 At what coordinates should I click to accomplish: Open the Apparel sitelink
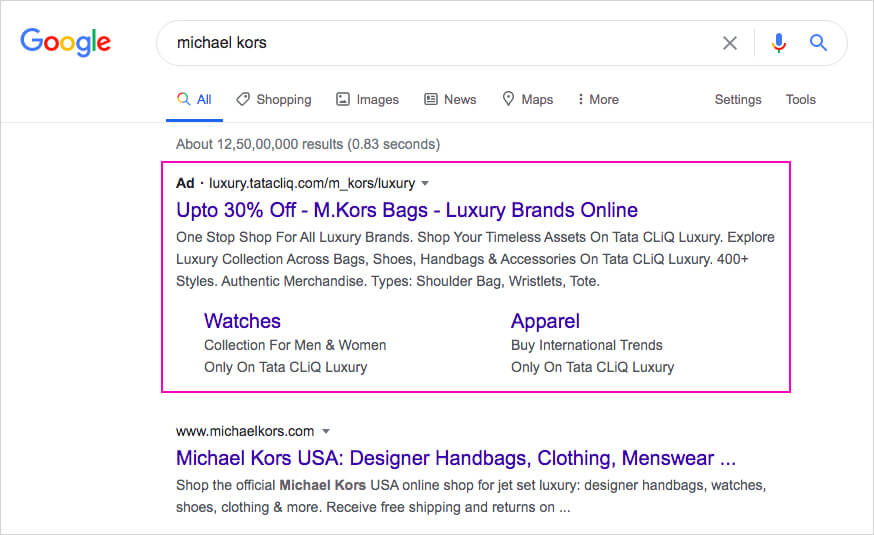pos(545,322)
